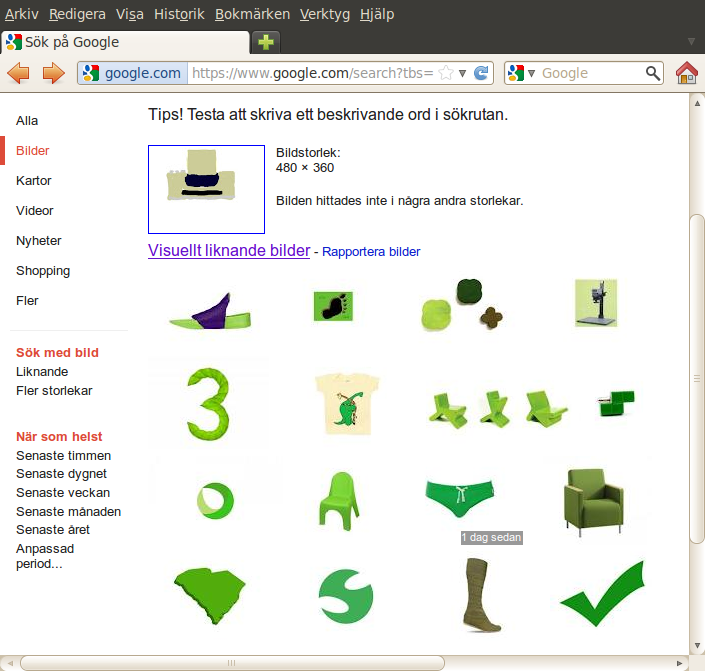Click Fler storlekar filter
Image resolution: width=705 pixels, height=671 pixels.
(54, 390)
